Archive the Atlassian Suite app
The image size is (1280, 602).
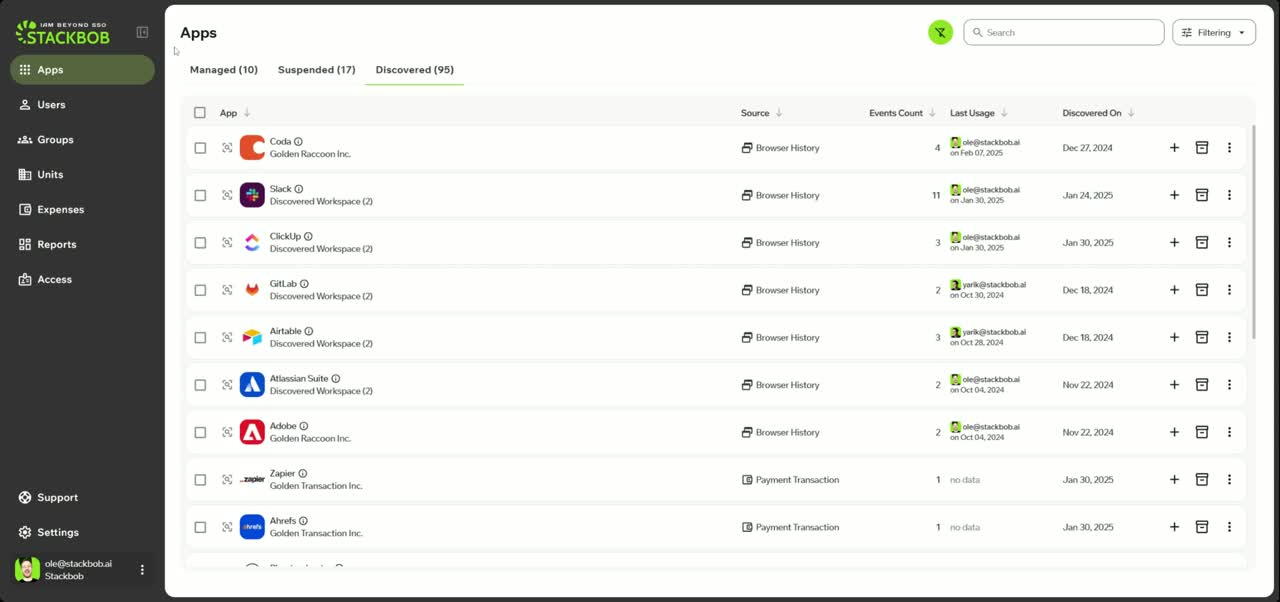coord(1202,385)
